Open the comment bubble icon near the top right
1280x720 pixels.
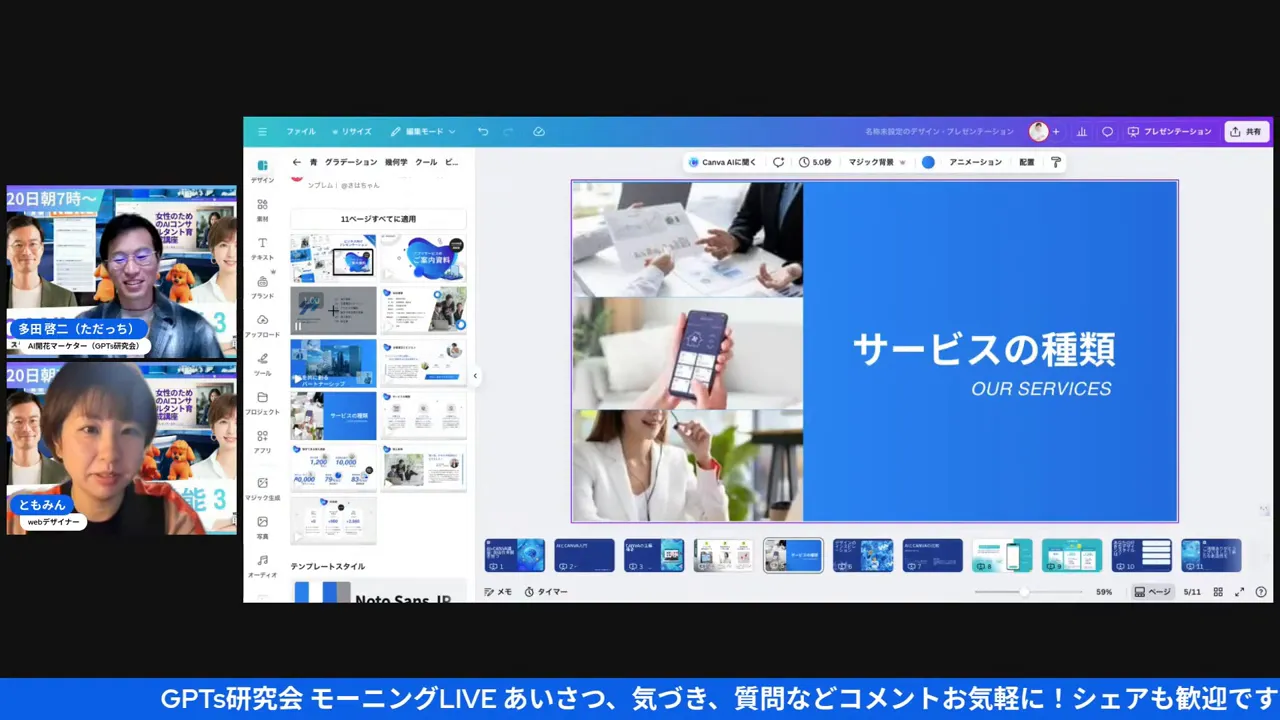pyautogui.click(x=1106, y=131)
